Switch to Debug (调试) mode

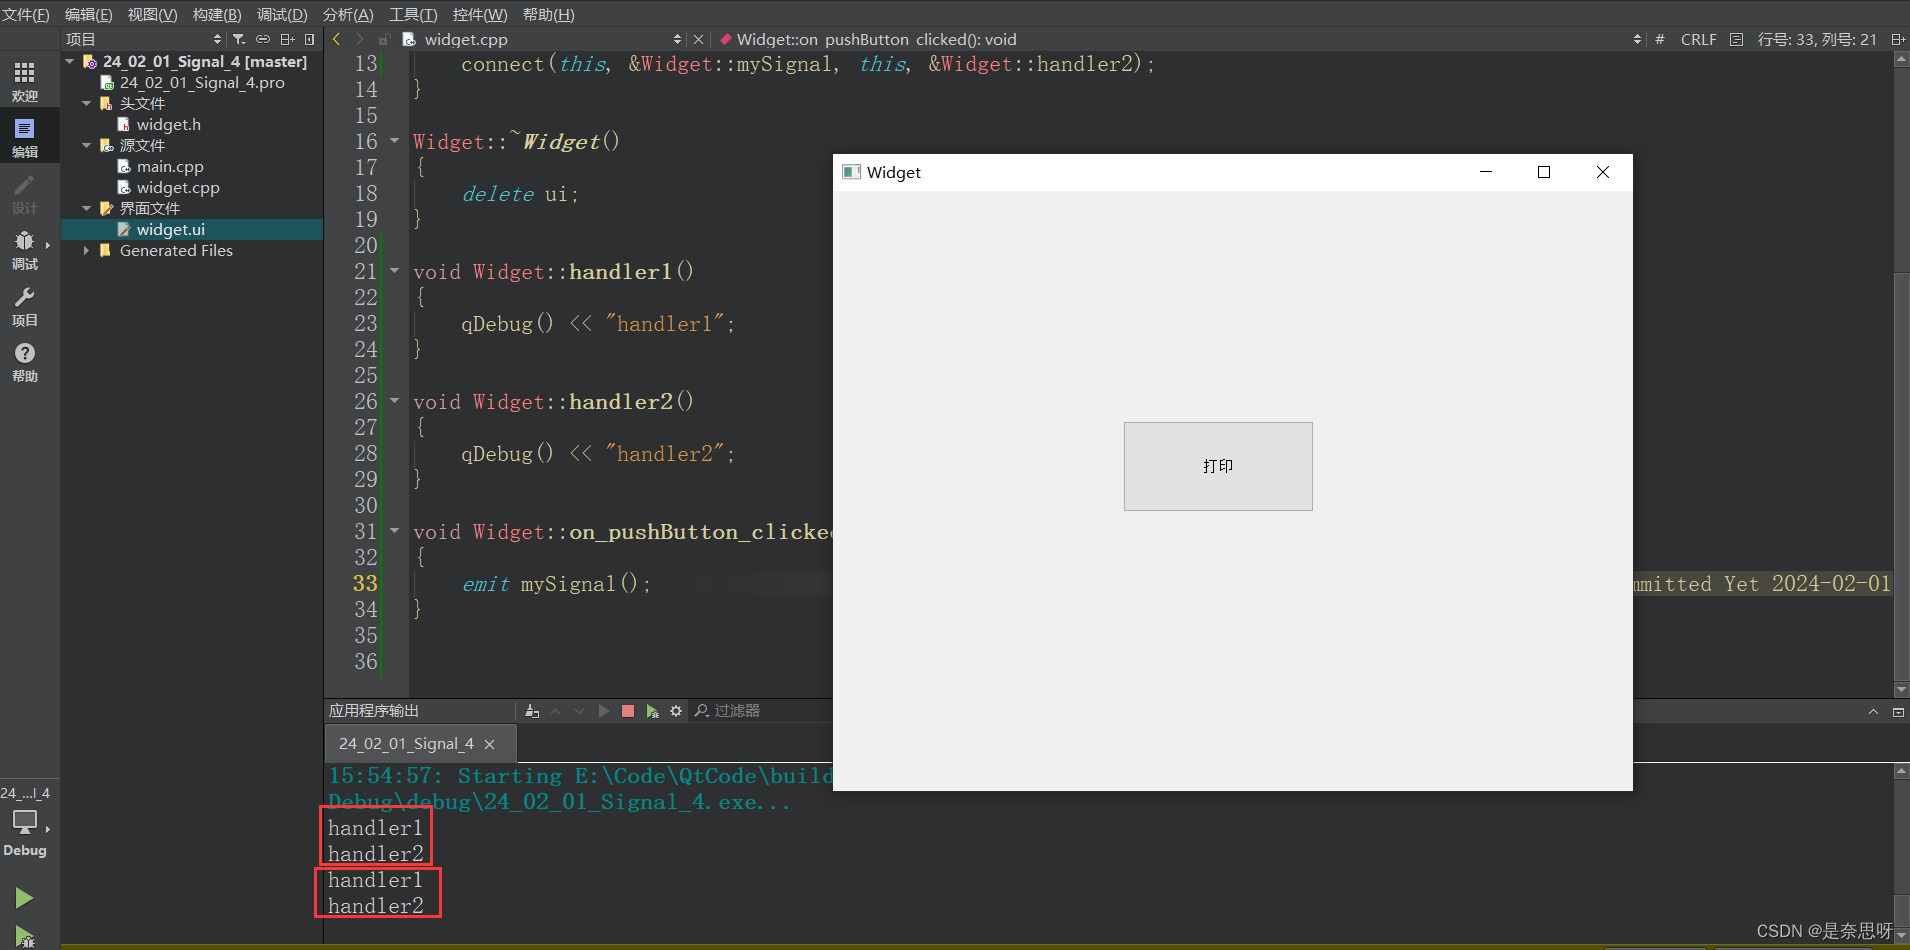point(25,249)
